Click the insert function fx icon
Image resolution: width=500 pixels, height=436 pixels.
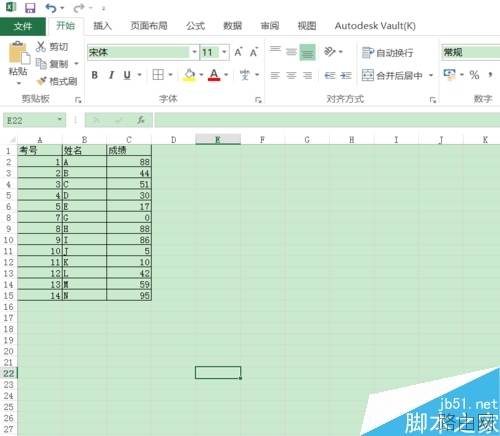(x=141, y=120)
